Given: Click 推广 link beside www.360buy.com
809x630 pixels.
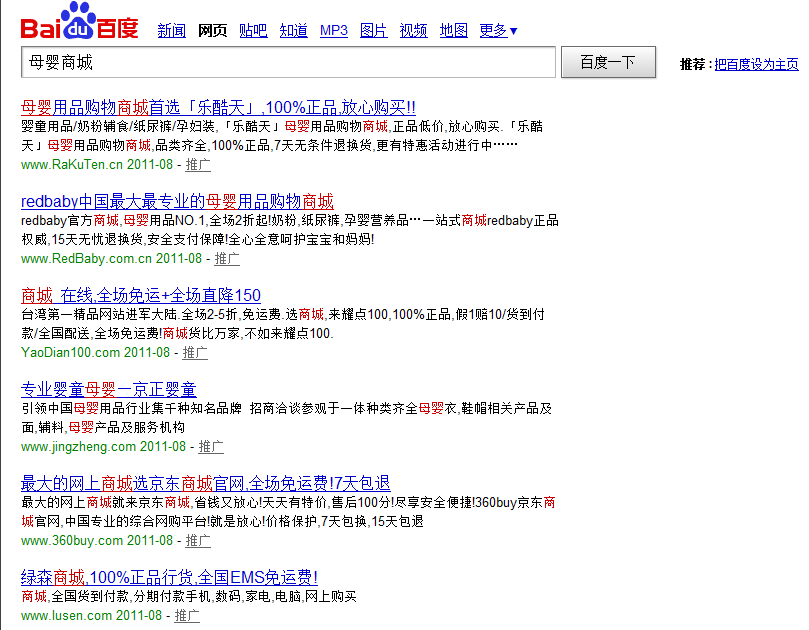Looking at the screenshot, I should 198,541.
